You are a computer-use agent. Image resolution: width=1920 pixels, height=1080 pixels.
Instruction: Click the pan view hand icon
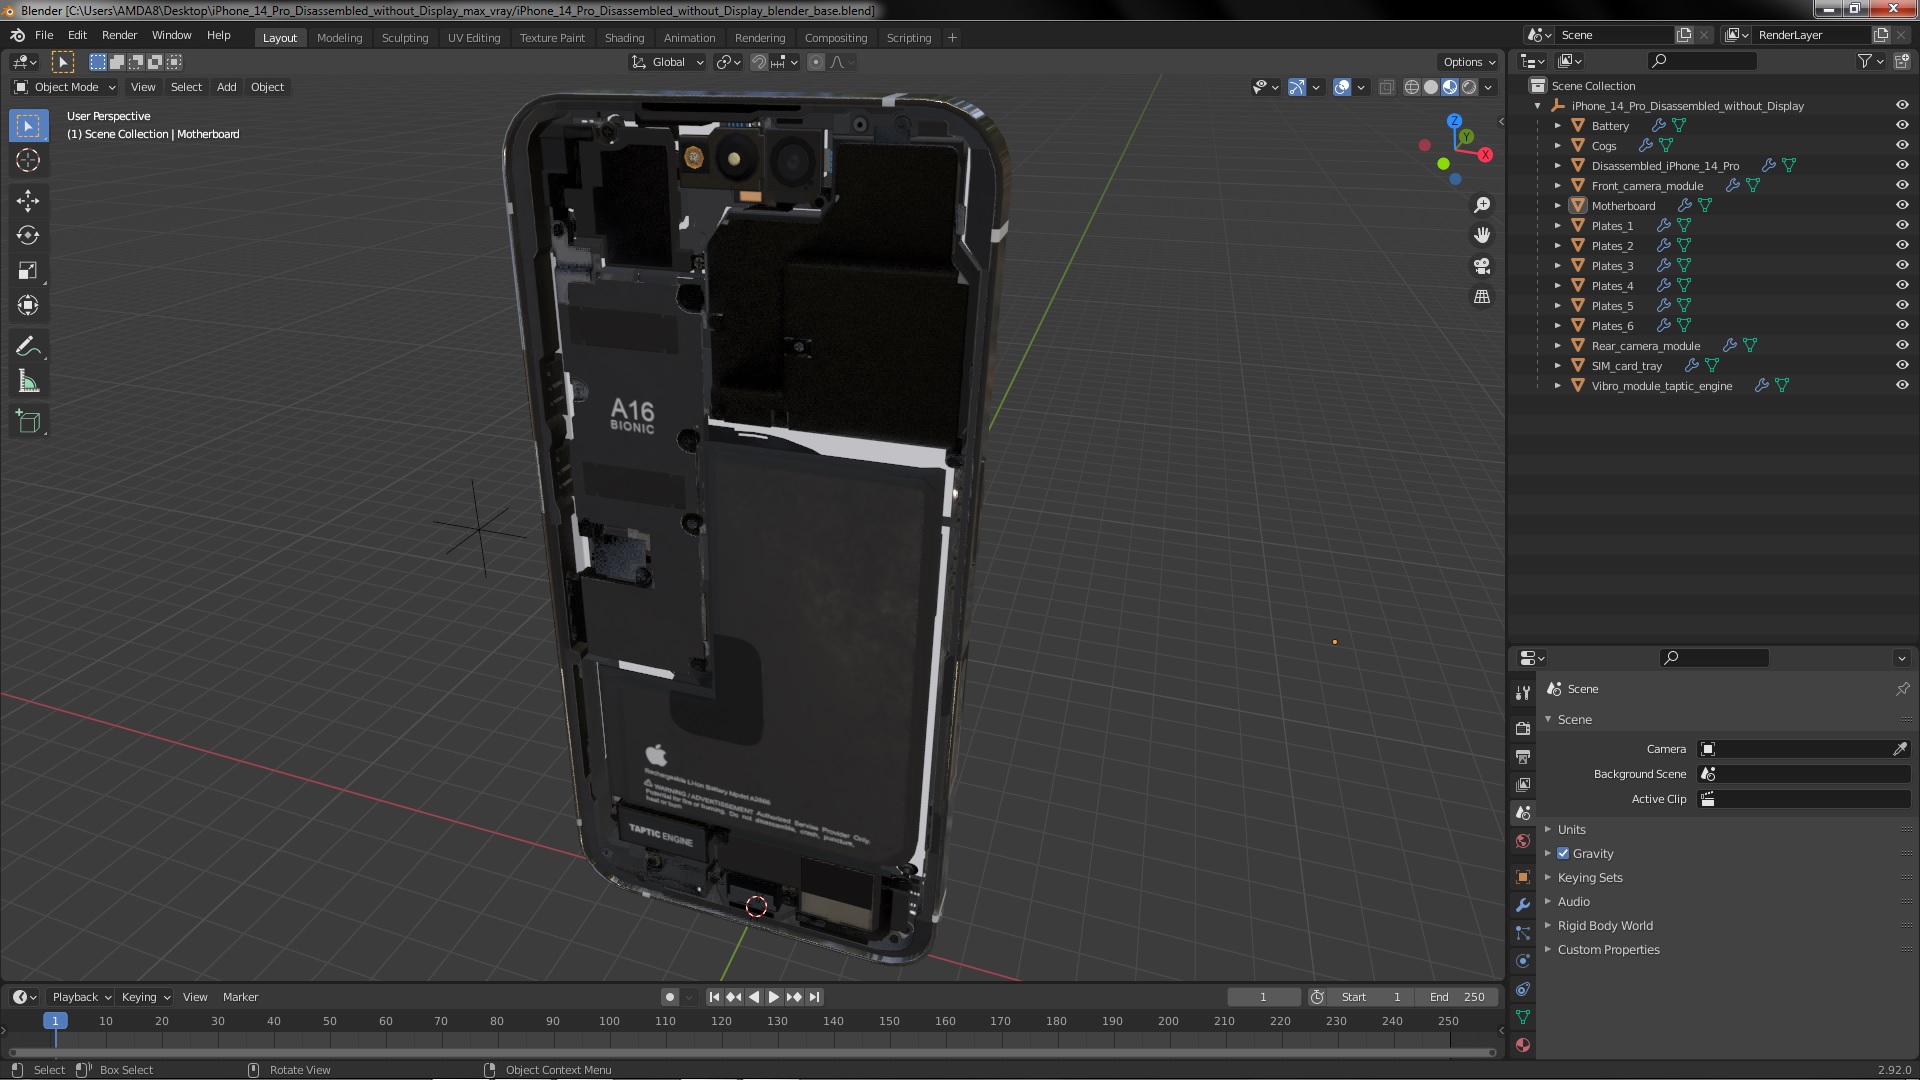click(1482, 235)
